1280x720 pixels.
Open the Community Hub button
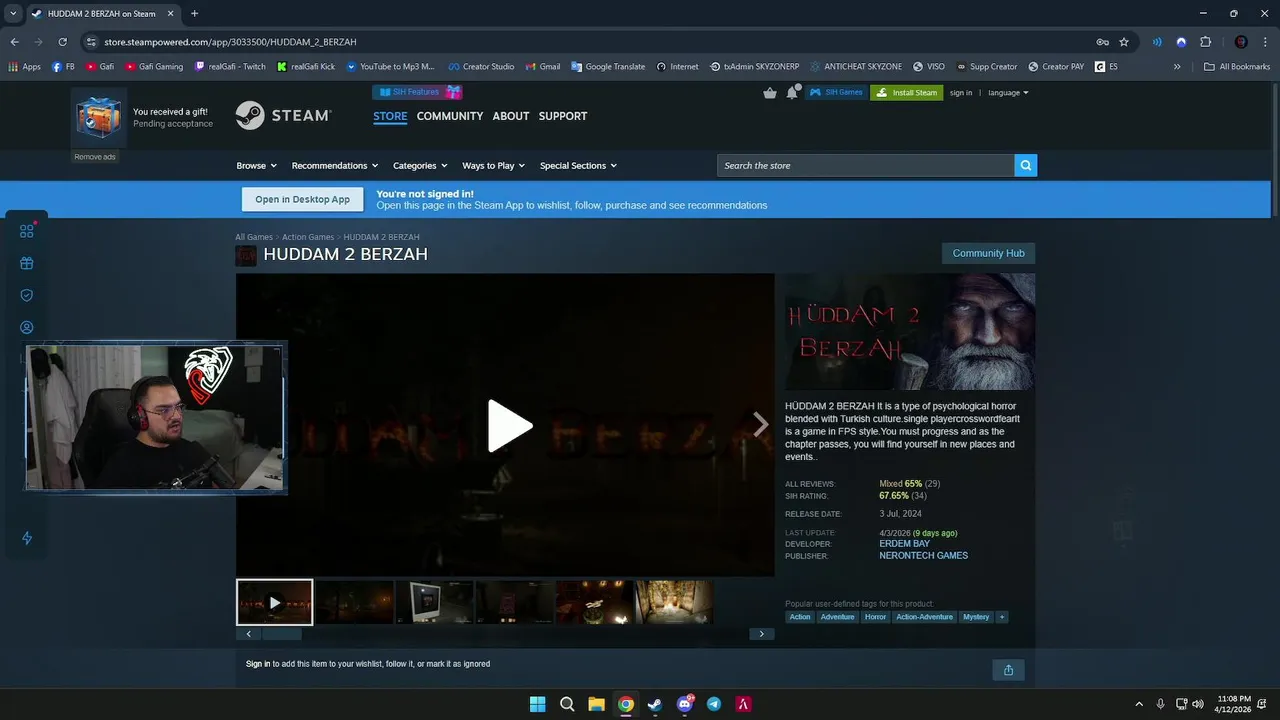click(988, 253)
